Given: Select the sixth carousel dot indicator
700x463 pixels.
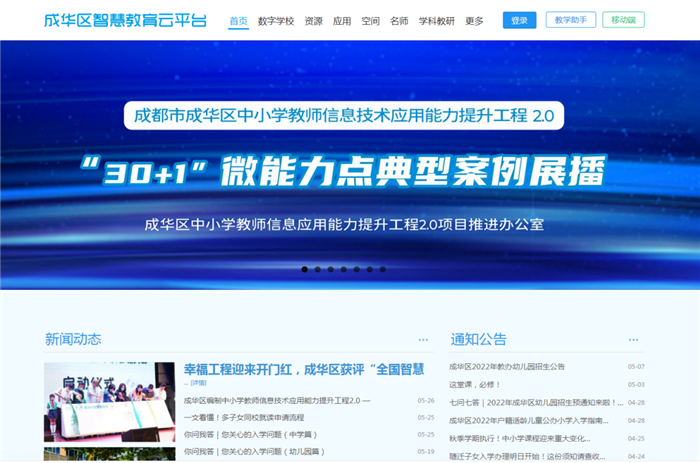Looking at the screenshot, I should 370,269.
